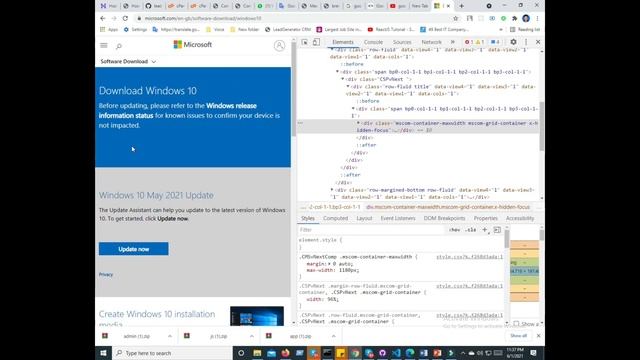
Task: Toggle the :hov element state button
Action: (454, 230)
